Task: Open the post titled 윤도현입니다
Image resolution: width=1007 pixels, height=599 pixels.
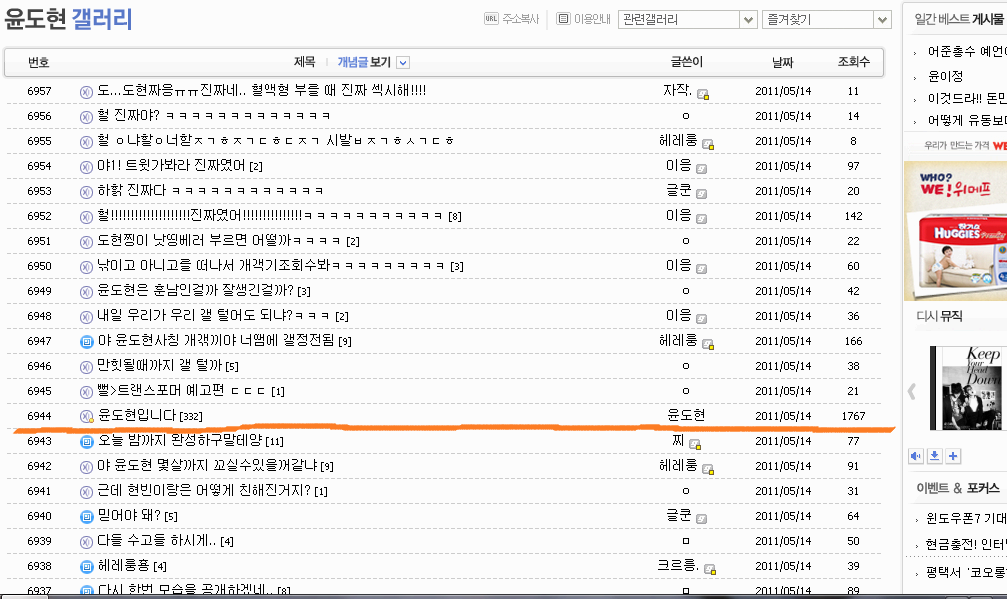Action: coord(137,415)
